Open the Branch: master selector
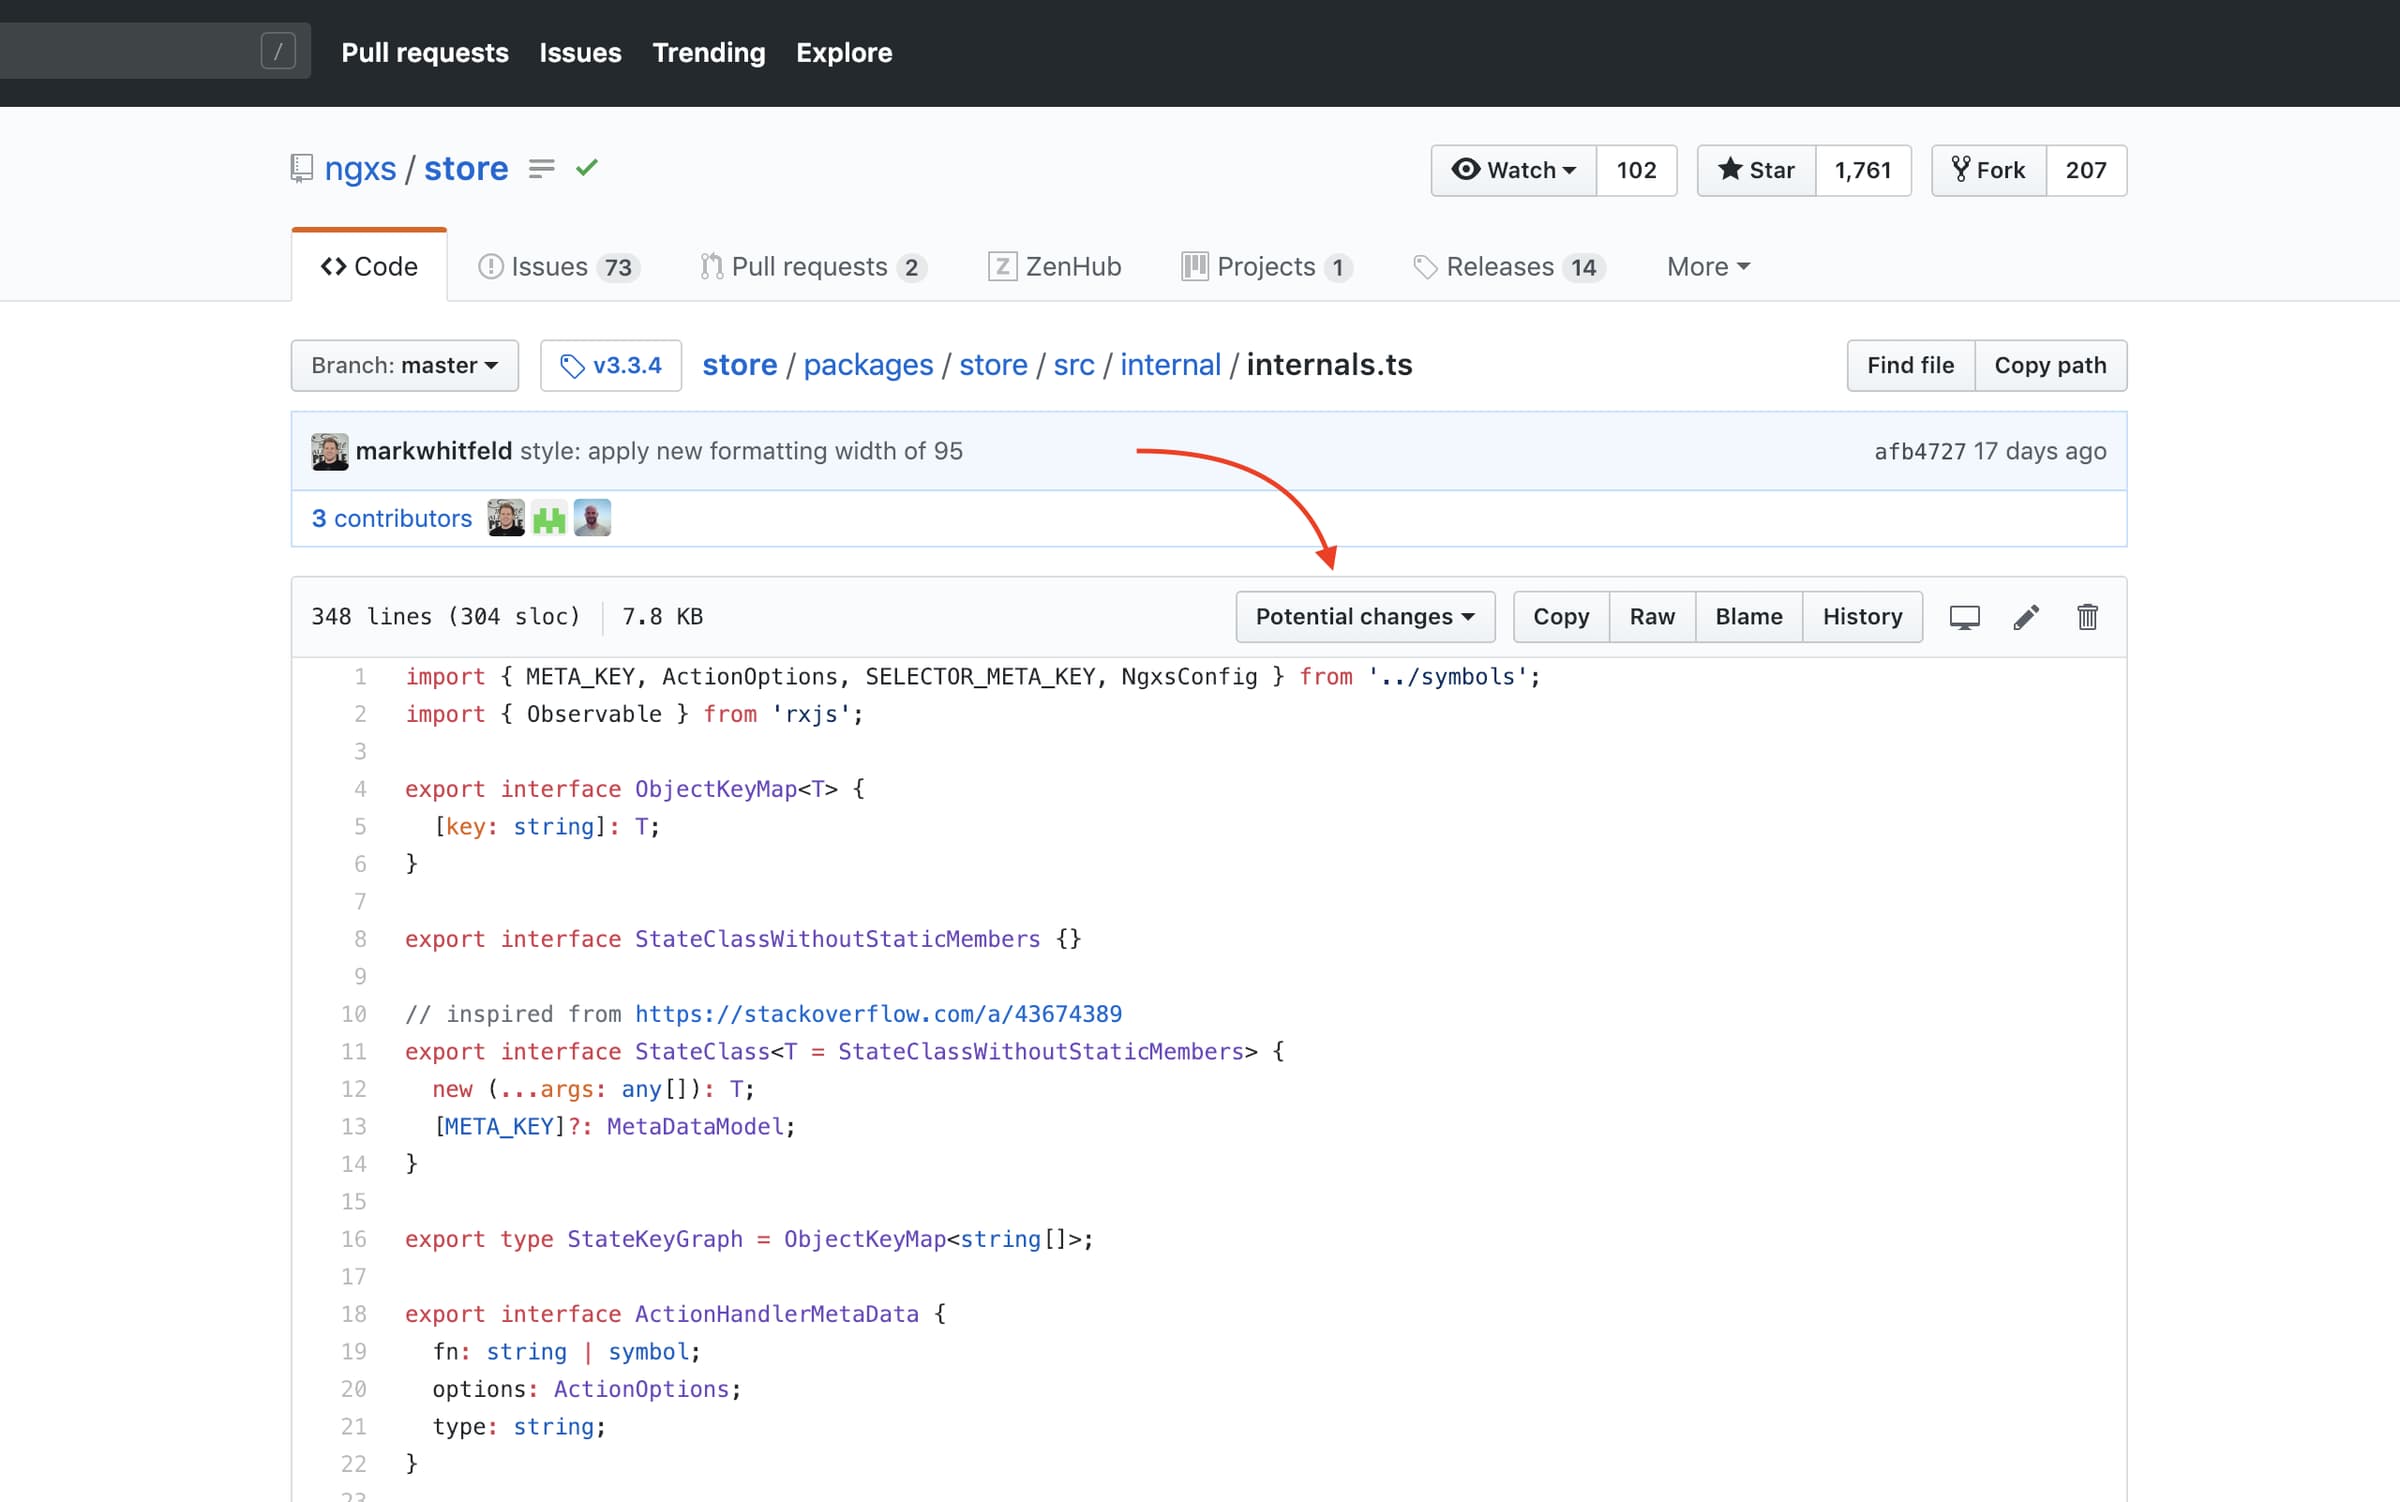The height and width of the screenshot is (1502, 2400). tap(404, 365)
